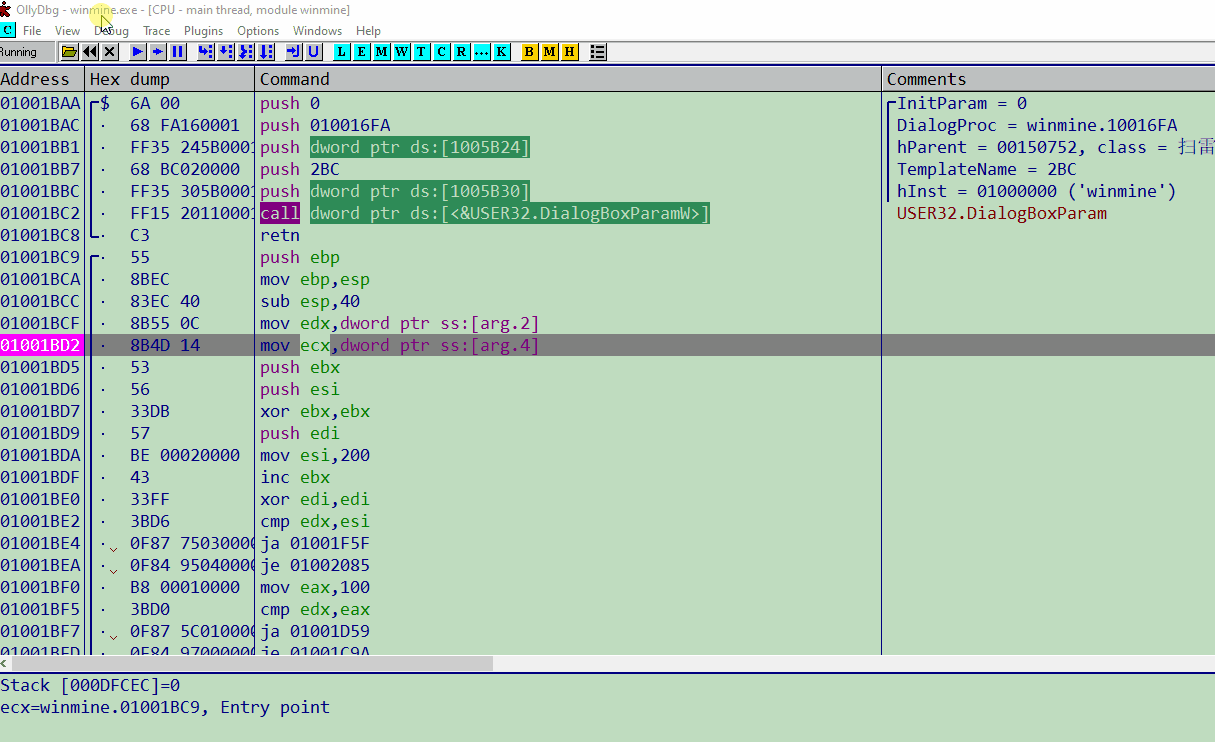Click Execute till return icon
Screen dimensions: 1215x742
(x=293, y=51)
